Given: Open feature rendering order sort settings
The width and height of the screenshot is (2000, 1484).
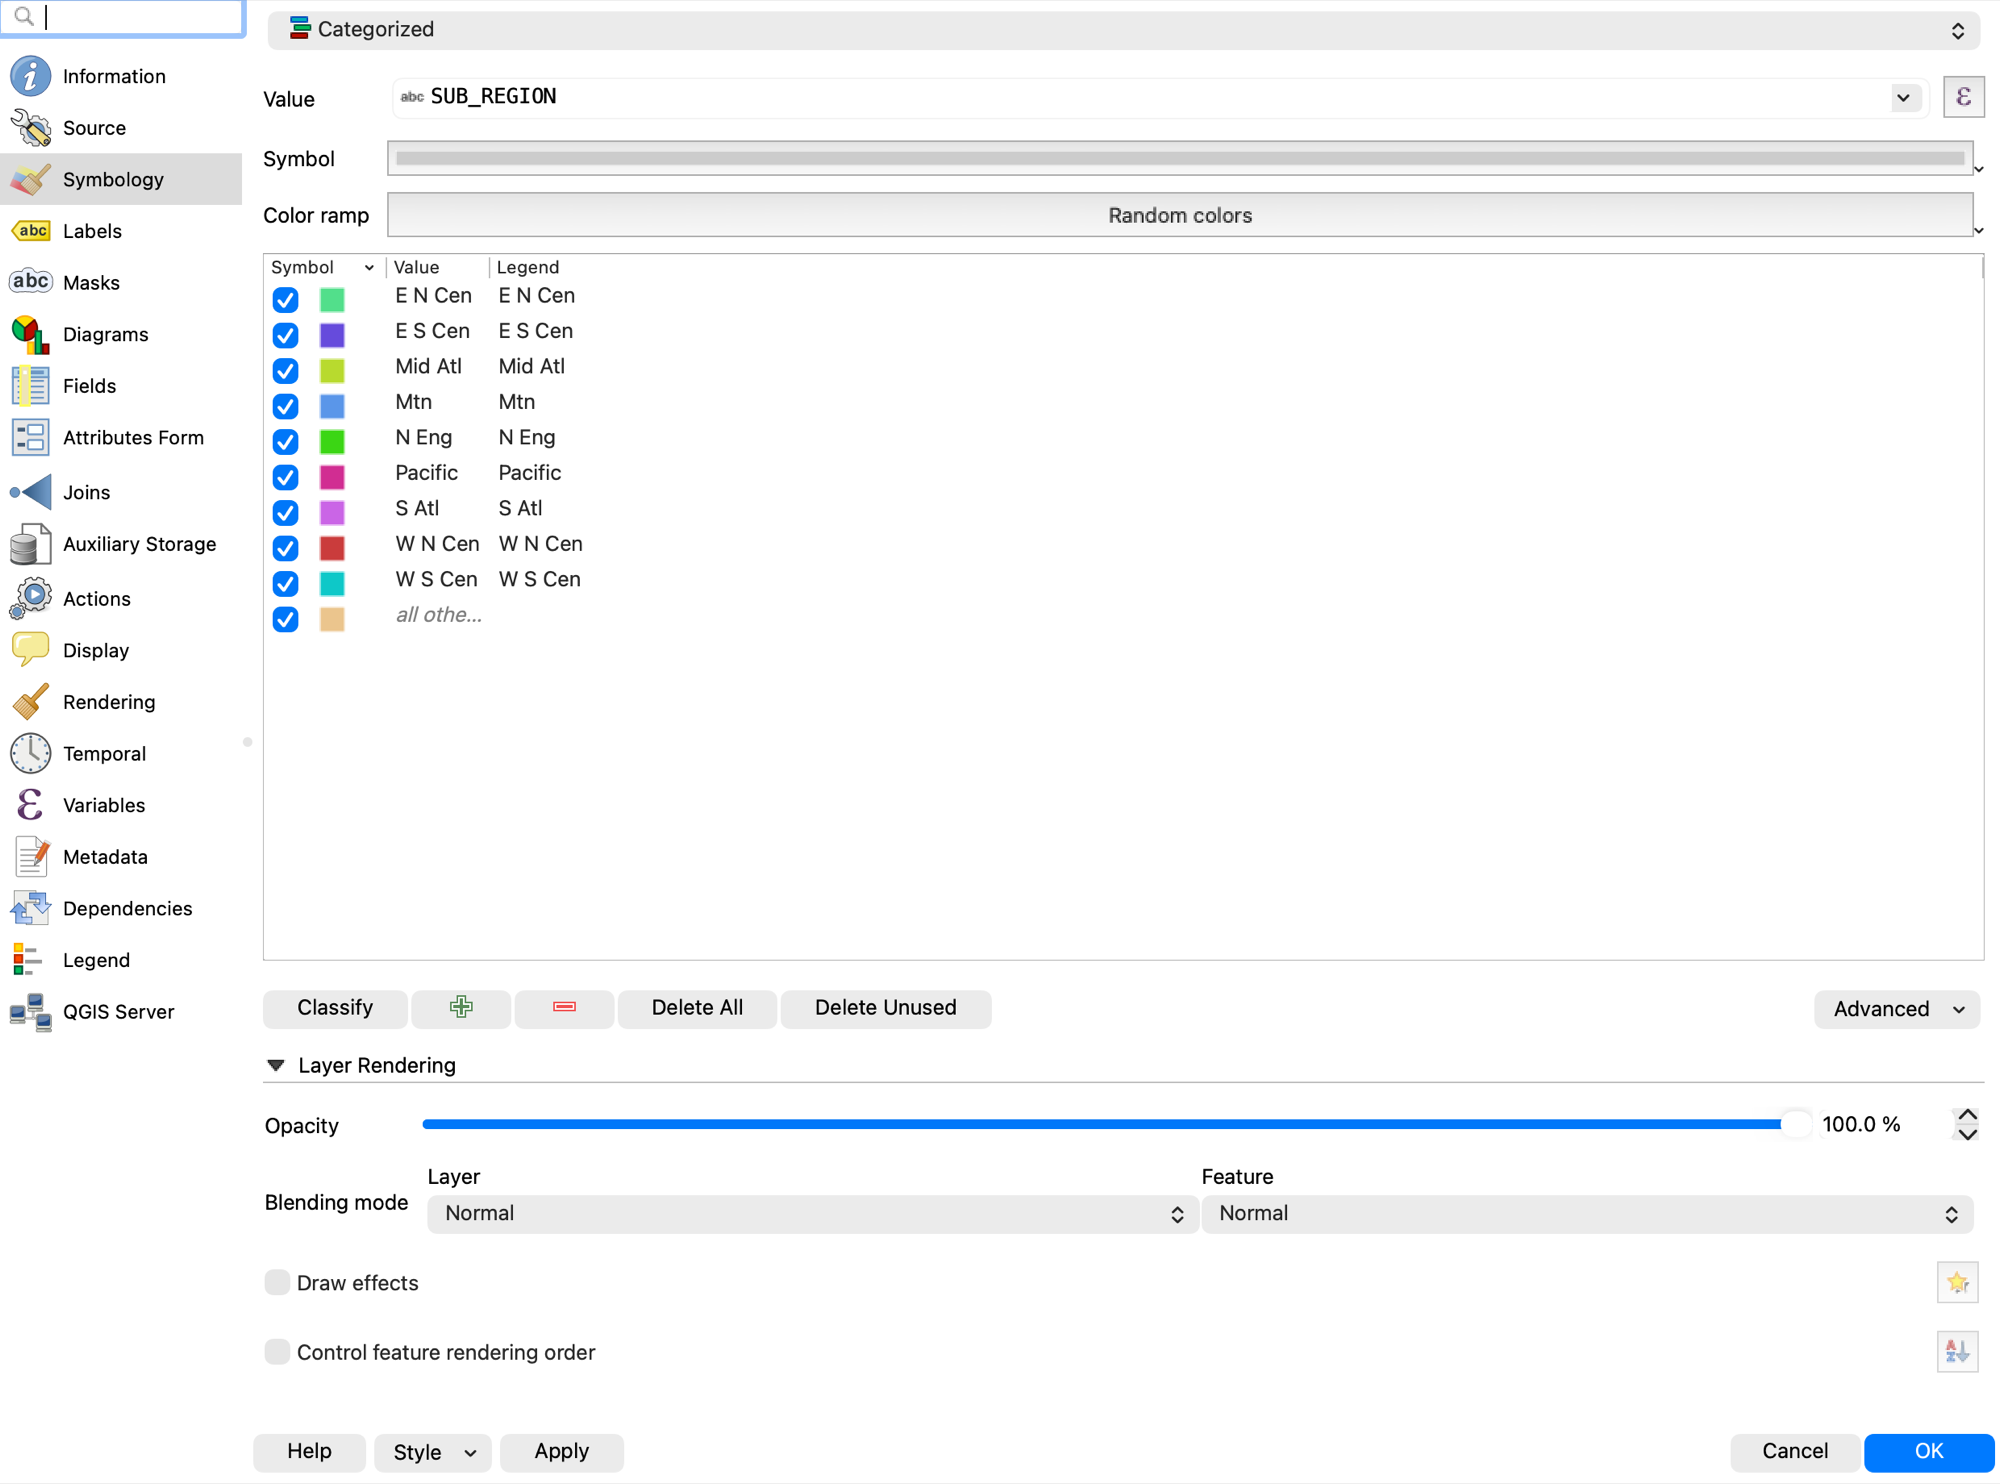Looking at the screenshot, I should coord(1957,1352).
